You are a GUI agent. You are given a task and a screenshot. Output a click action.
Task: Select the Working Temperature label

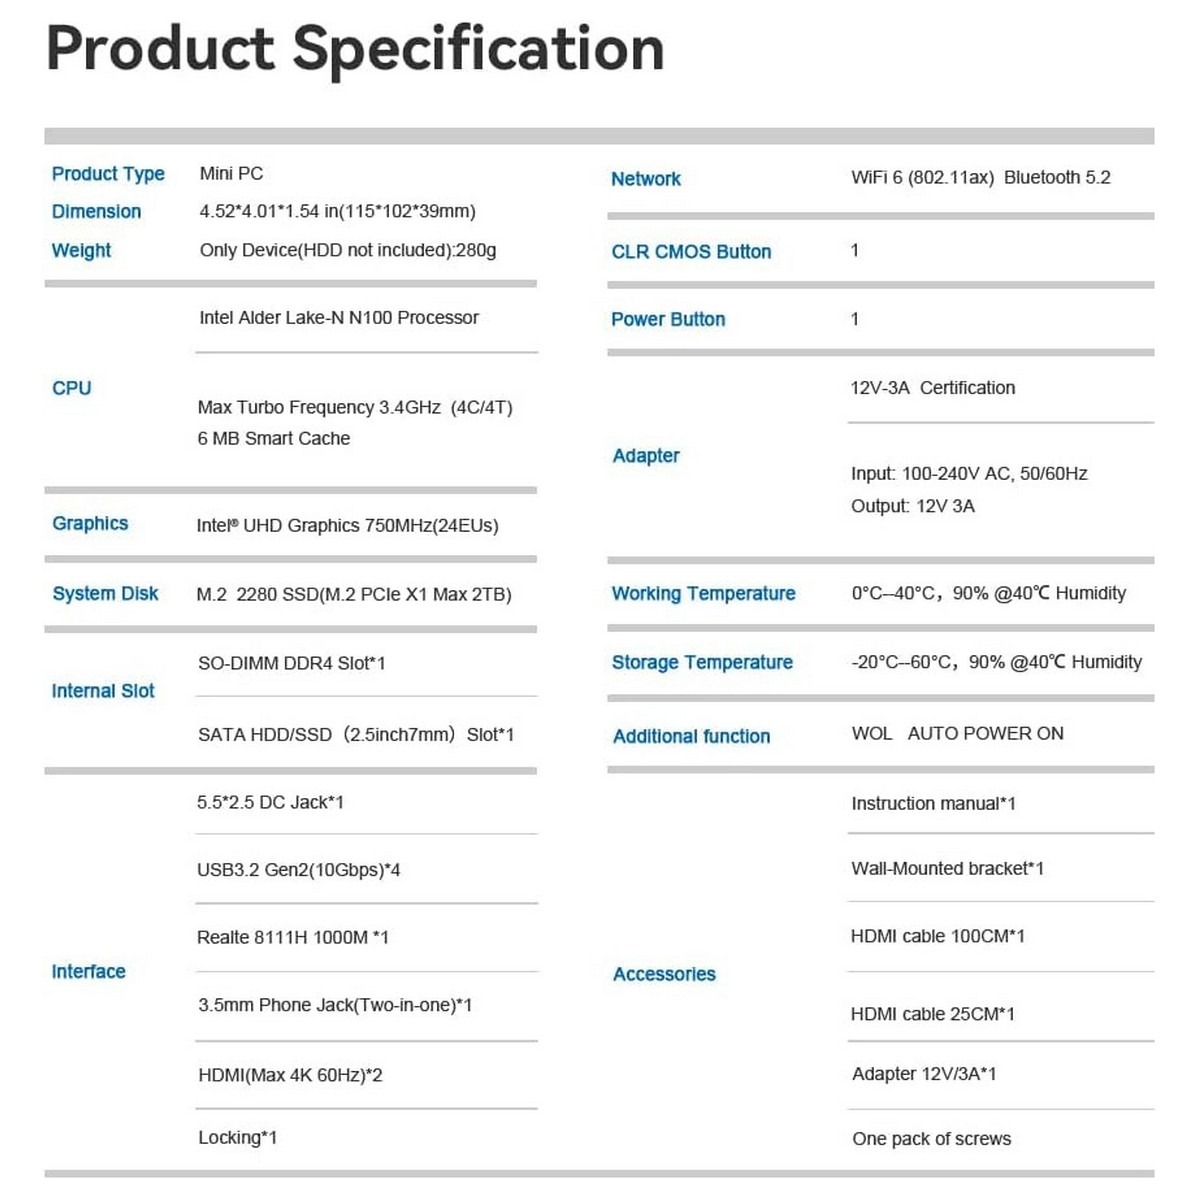[x=703, y=594]
